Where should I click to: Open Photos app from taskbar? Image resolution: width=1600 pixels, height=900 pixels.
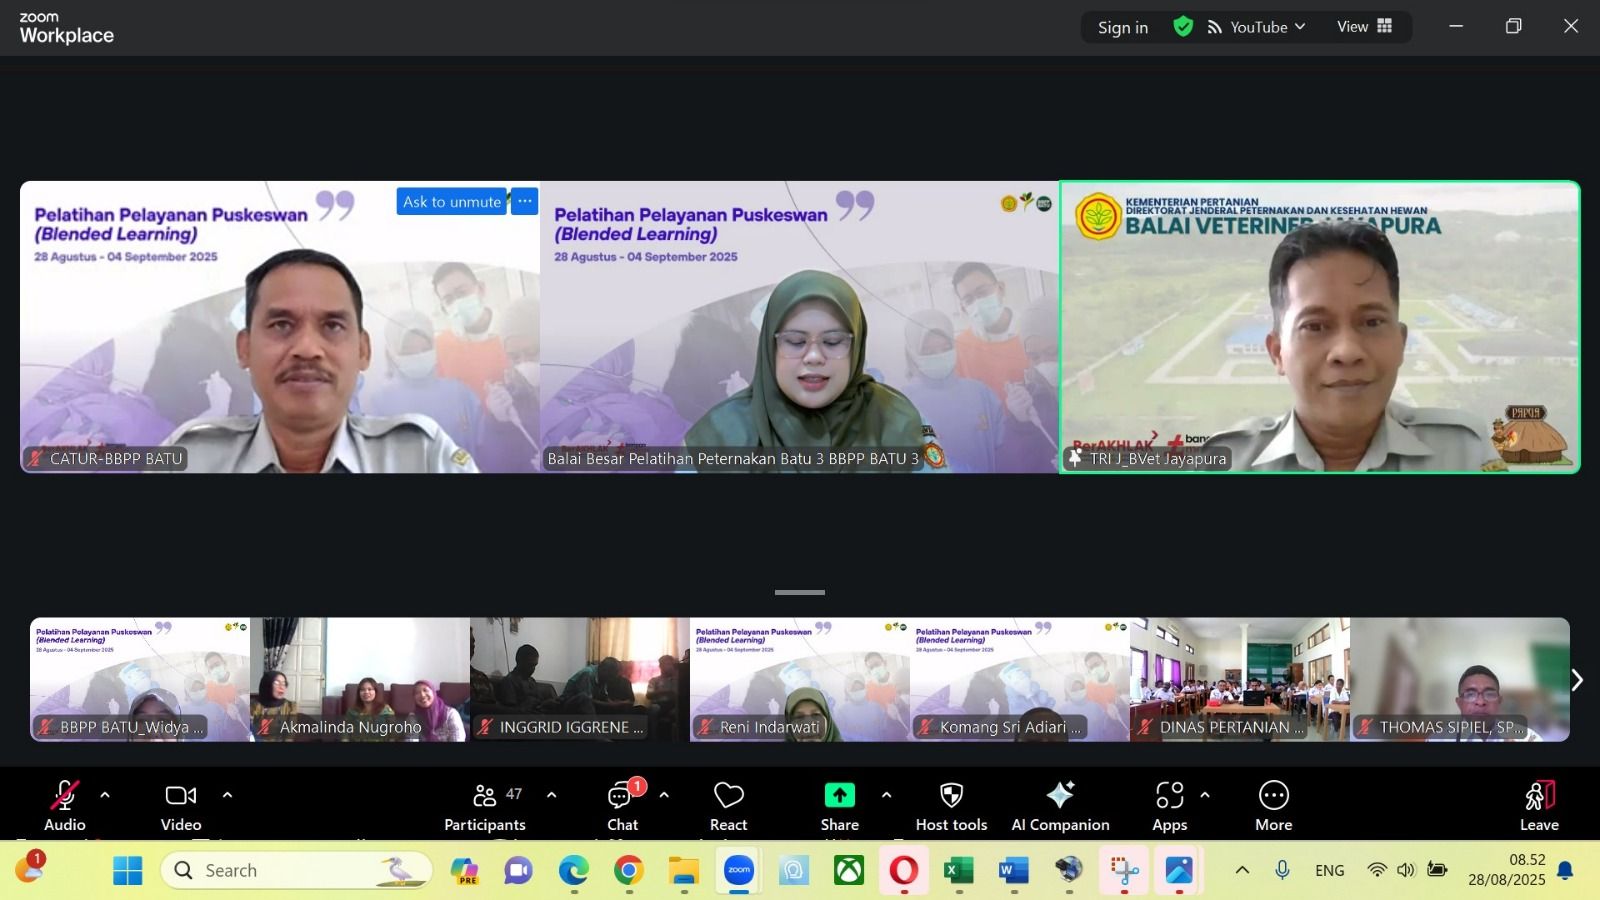[1179, 870]
